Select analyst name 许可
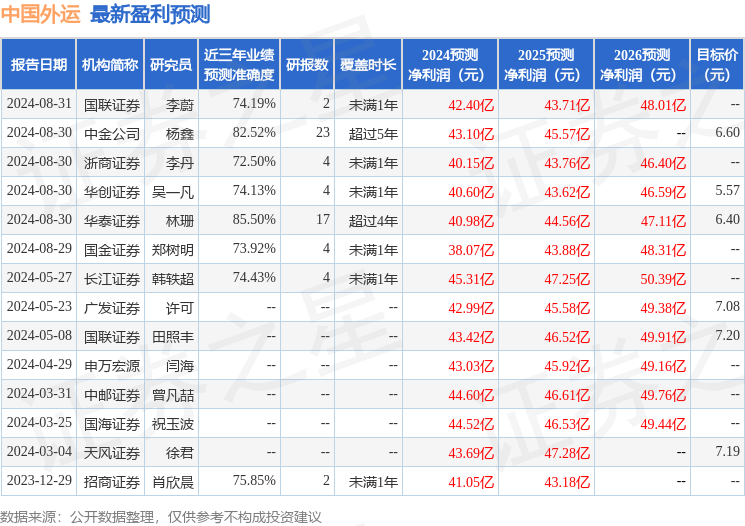Image resolution: width=745 pixels, height=526 pixels. coord(180,307)
